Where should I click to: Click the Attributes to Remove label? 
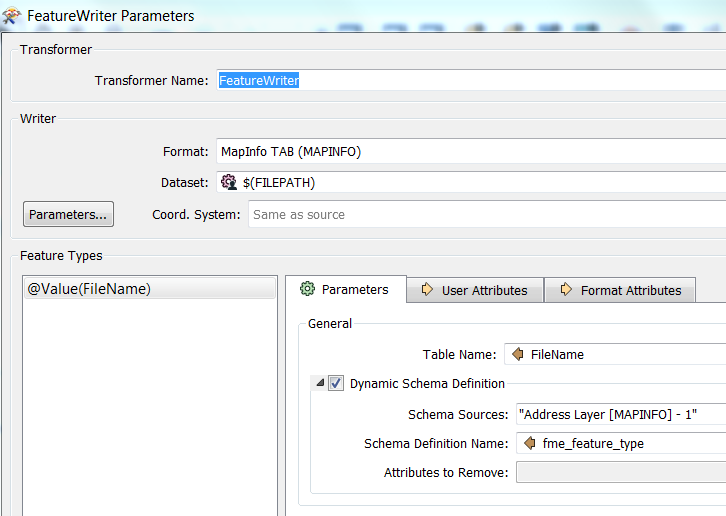pos(446,472)
